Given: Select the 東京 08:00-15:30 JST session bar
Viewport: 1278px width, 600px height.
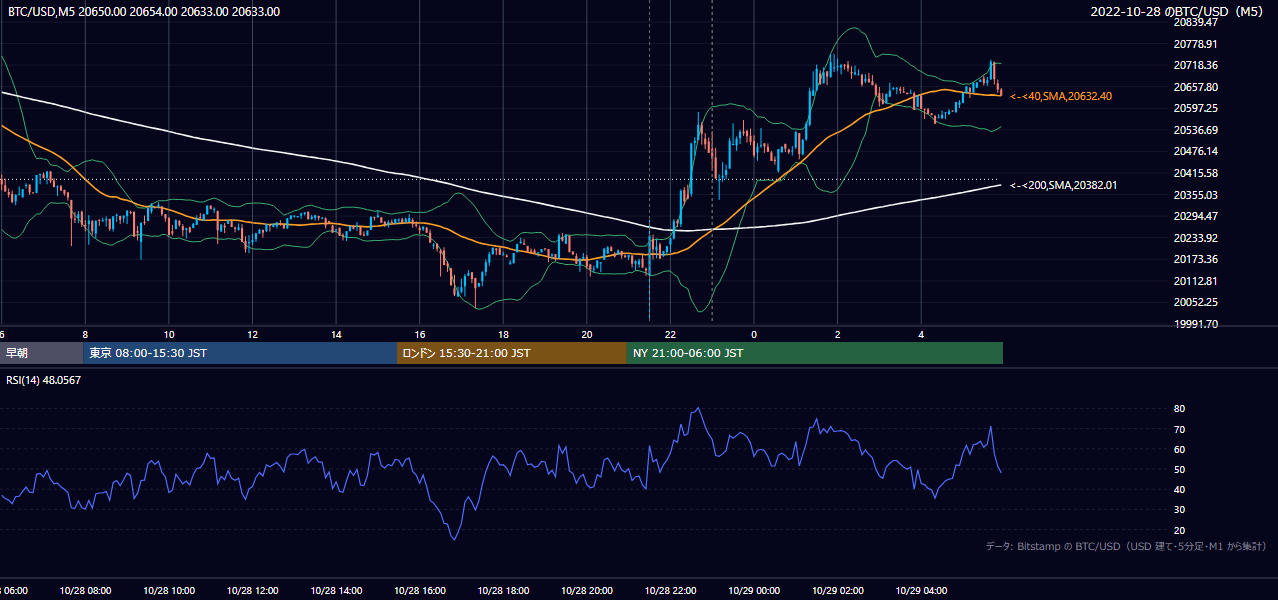Looking at the screenshot, I should [240, 353].
